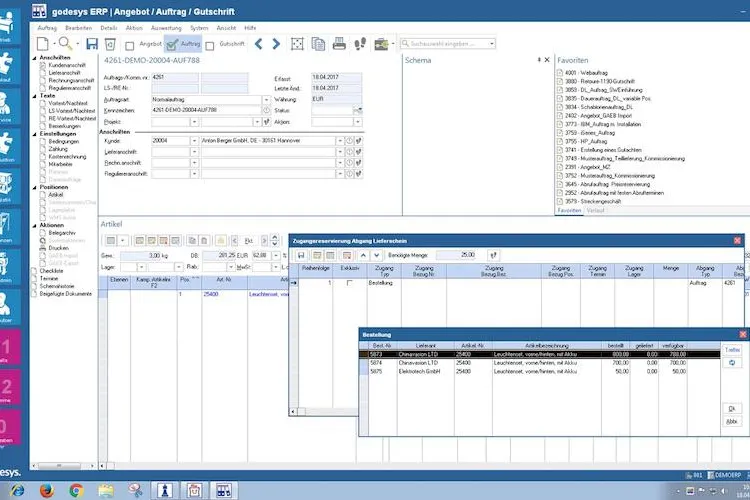Open the Aktion dropdown arrow
This screenshot has height=500, width=750.
358,122
